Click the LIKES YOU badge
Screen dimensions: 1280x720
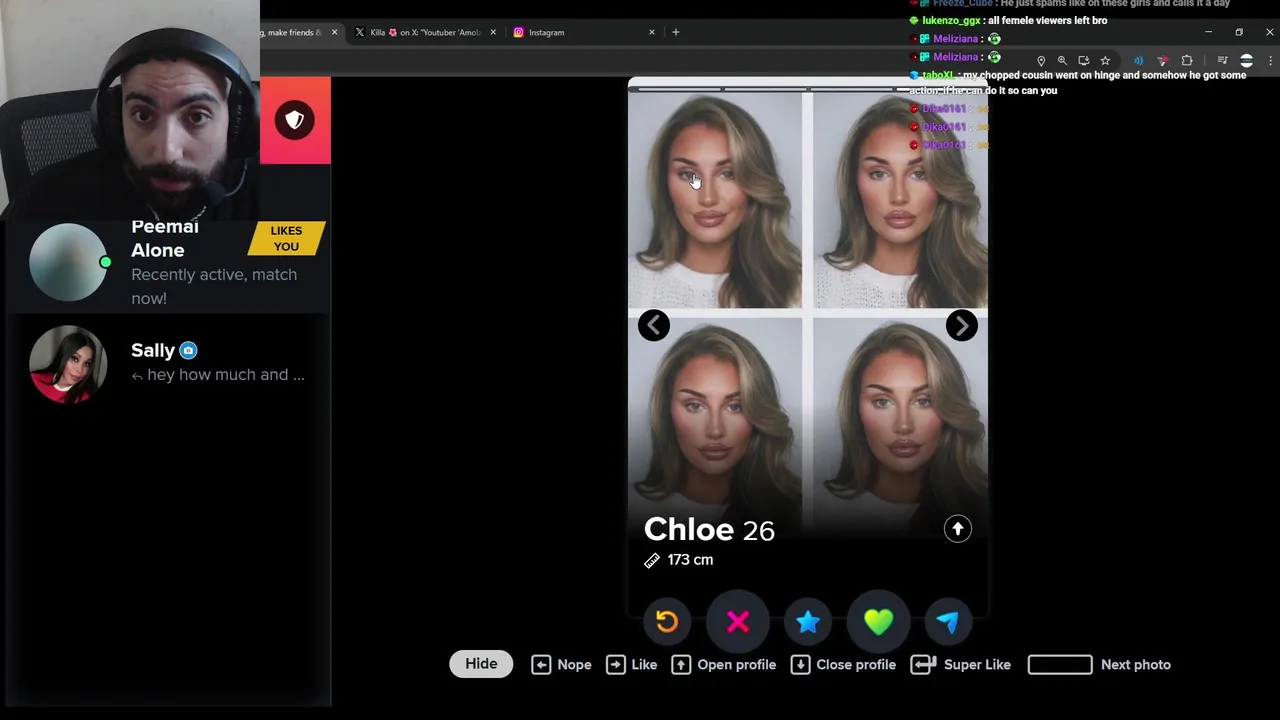click(x=286, y=238)
